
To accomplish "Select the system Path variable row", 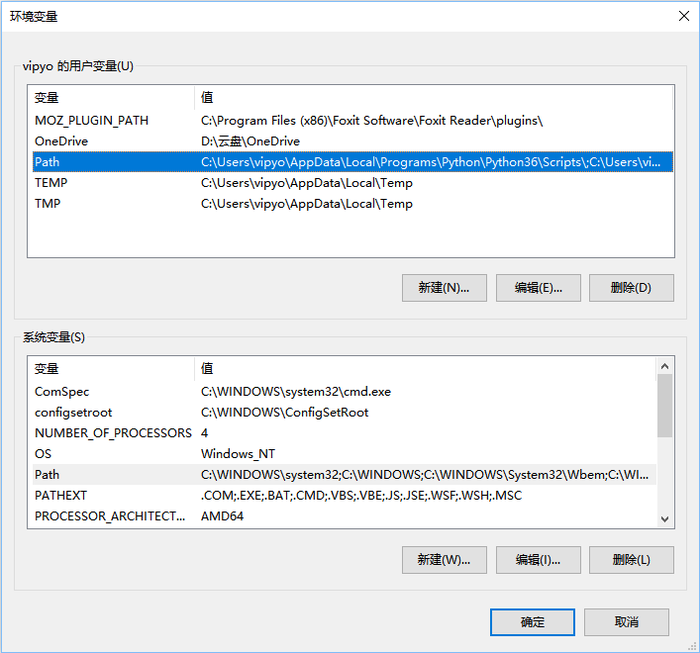I will coord(344,474).
